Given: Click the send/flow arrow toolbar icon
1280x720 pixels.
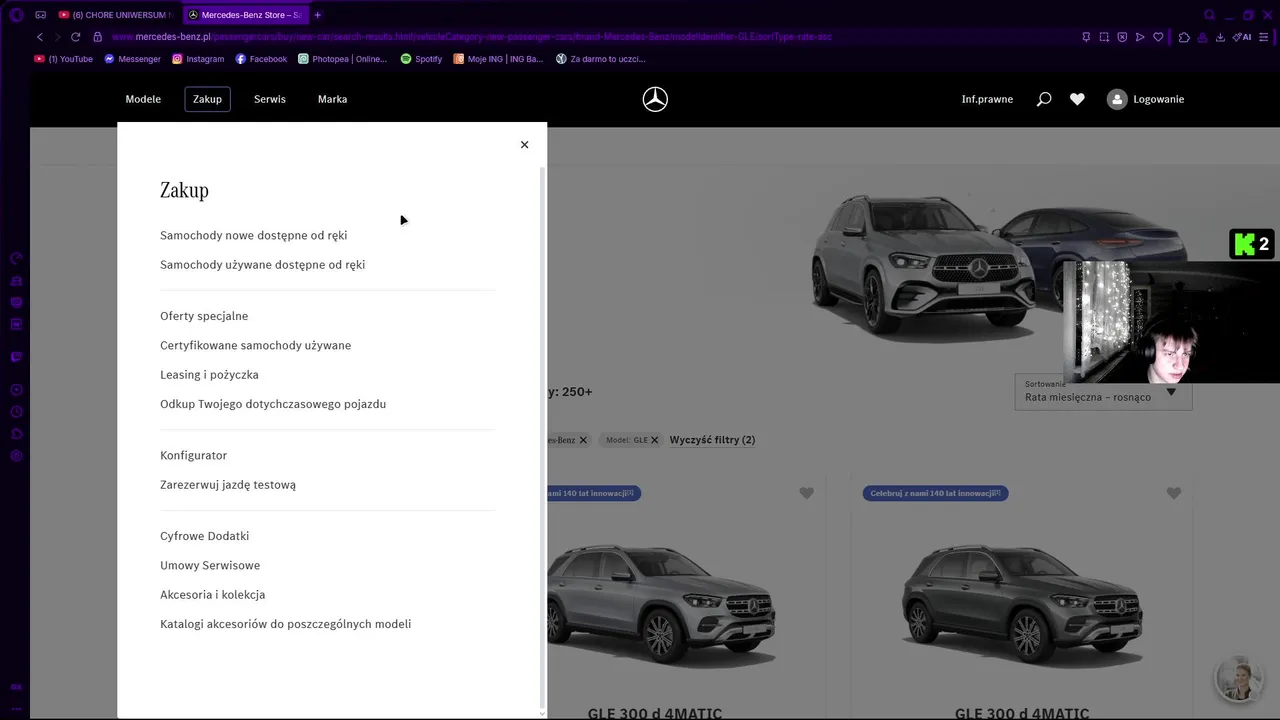Looking at the screenshot, I should pos(1140,37).
